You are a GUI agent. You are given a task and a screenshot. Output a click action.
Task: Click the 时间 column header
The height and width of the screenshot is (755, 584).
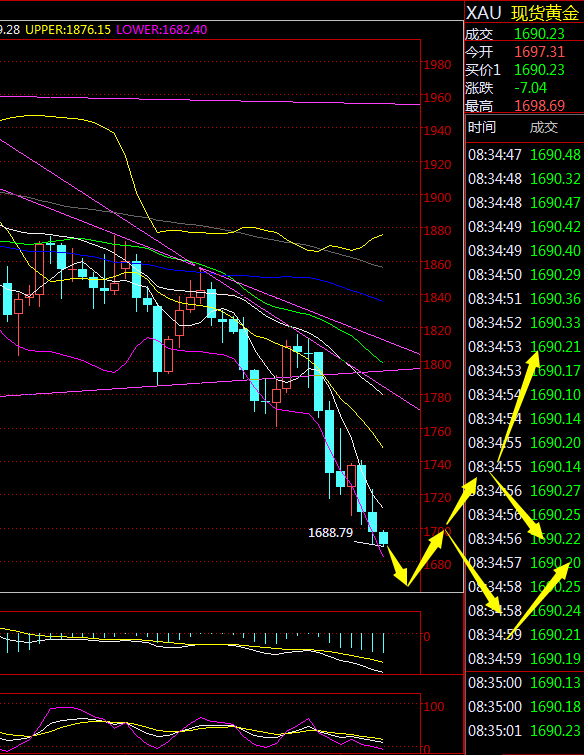click(481, 127)
